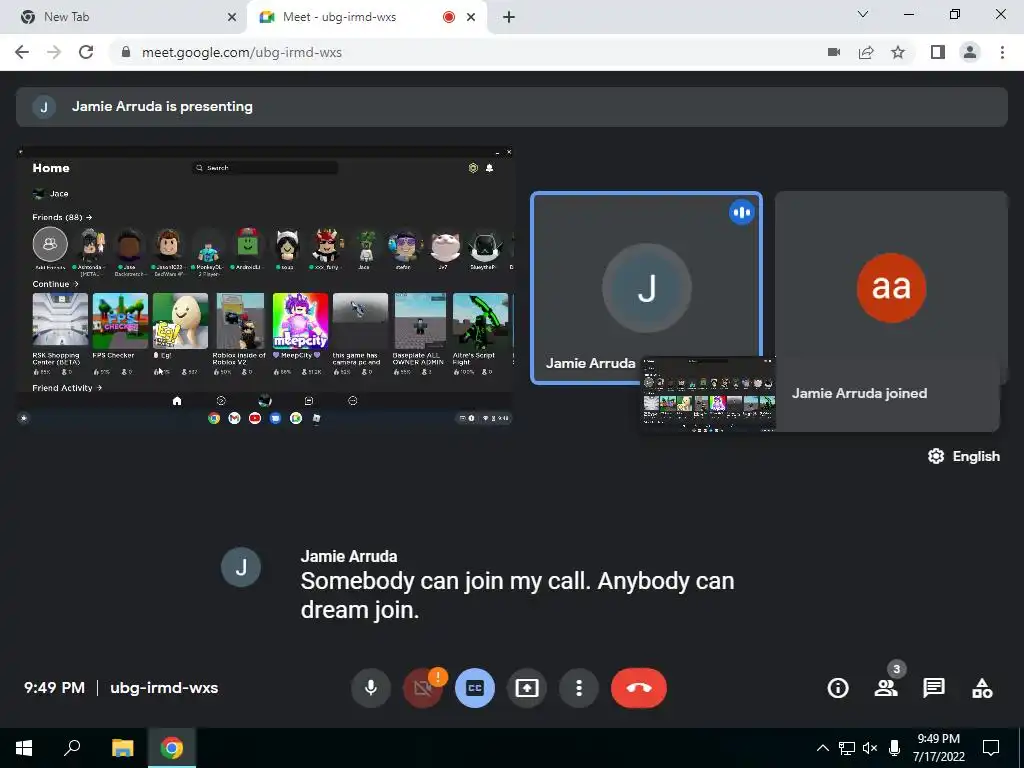Go forward in browser history

click(54, 52)
